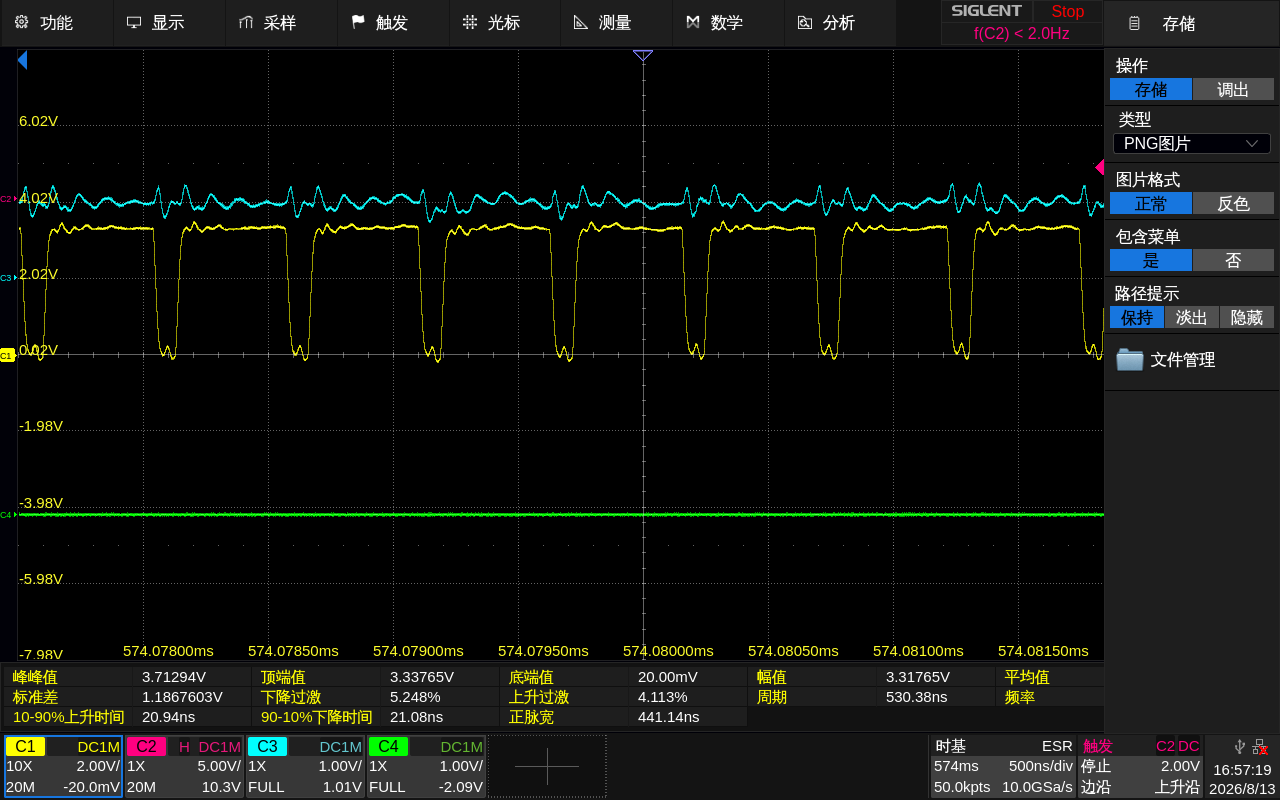The width and height of the screenshot is (1280, 800).
Task: Open the 功能 (Utility) menu
Action: tap(57, 22)
